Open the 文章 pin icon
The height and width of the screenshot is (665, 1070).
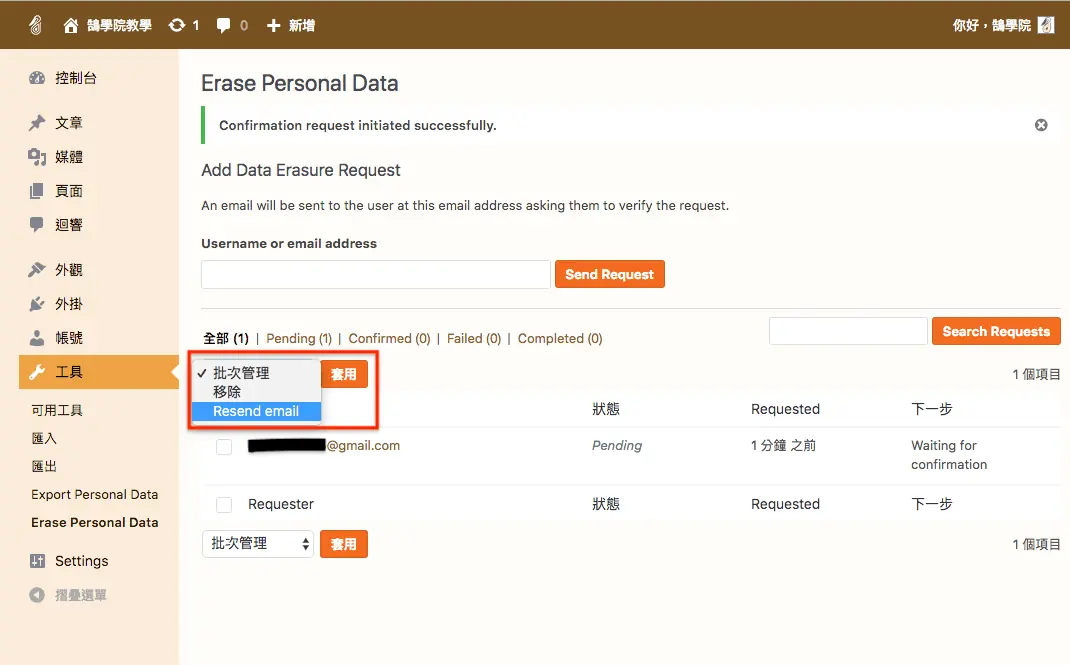tap(37, 123)
